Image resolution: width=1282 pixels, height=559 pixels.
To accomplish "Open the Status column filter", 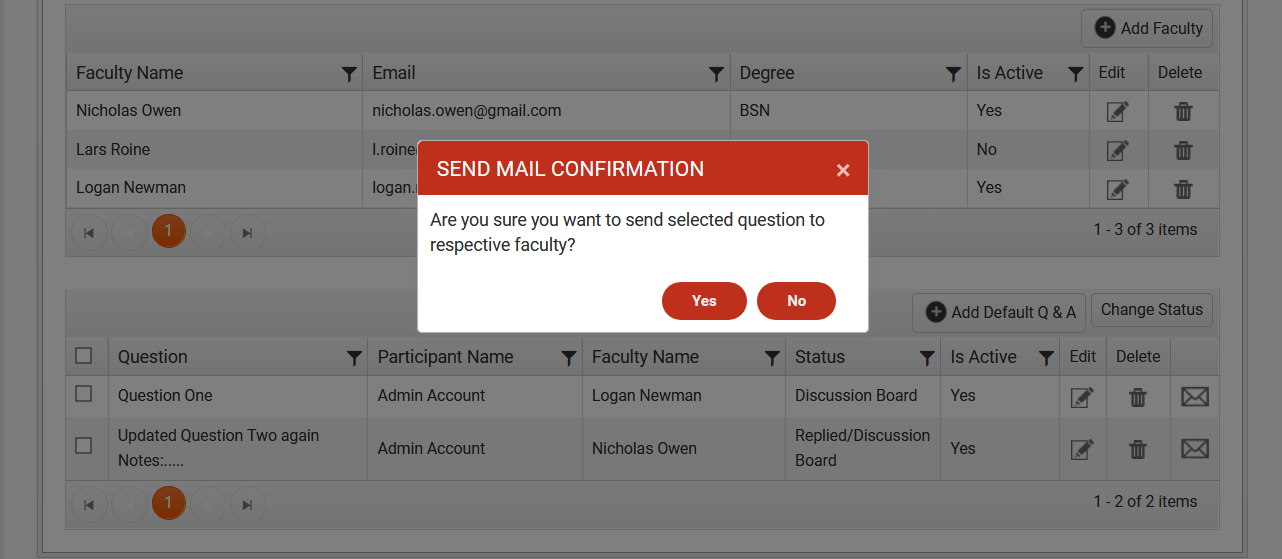I will tap(927, 358).
